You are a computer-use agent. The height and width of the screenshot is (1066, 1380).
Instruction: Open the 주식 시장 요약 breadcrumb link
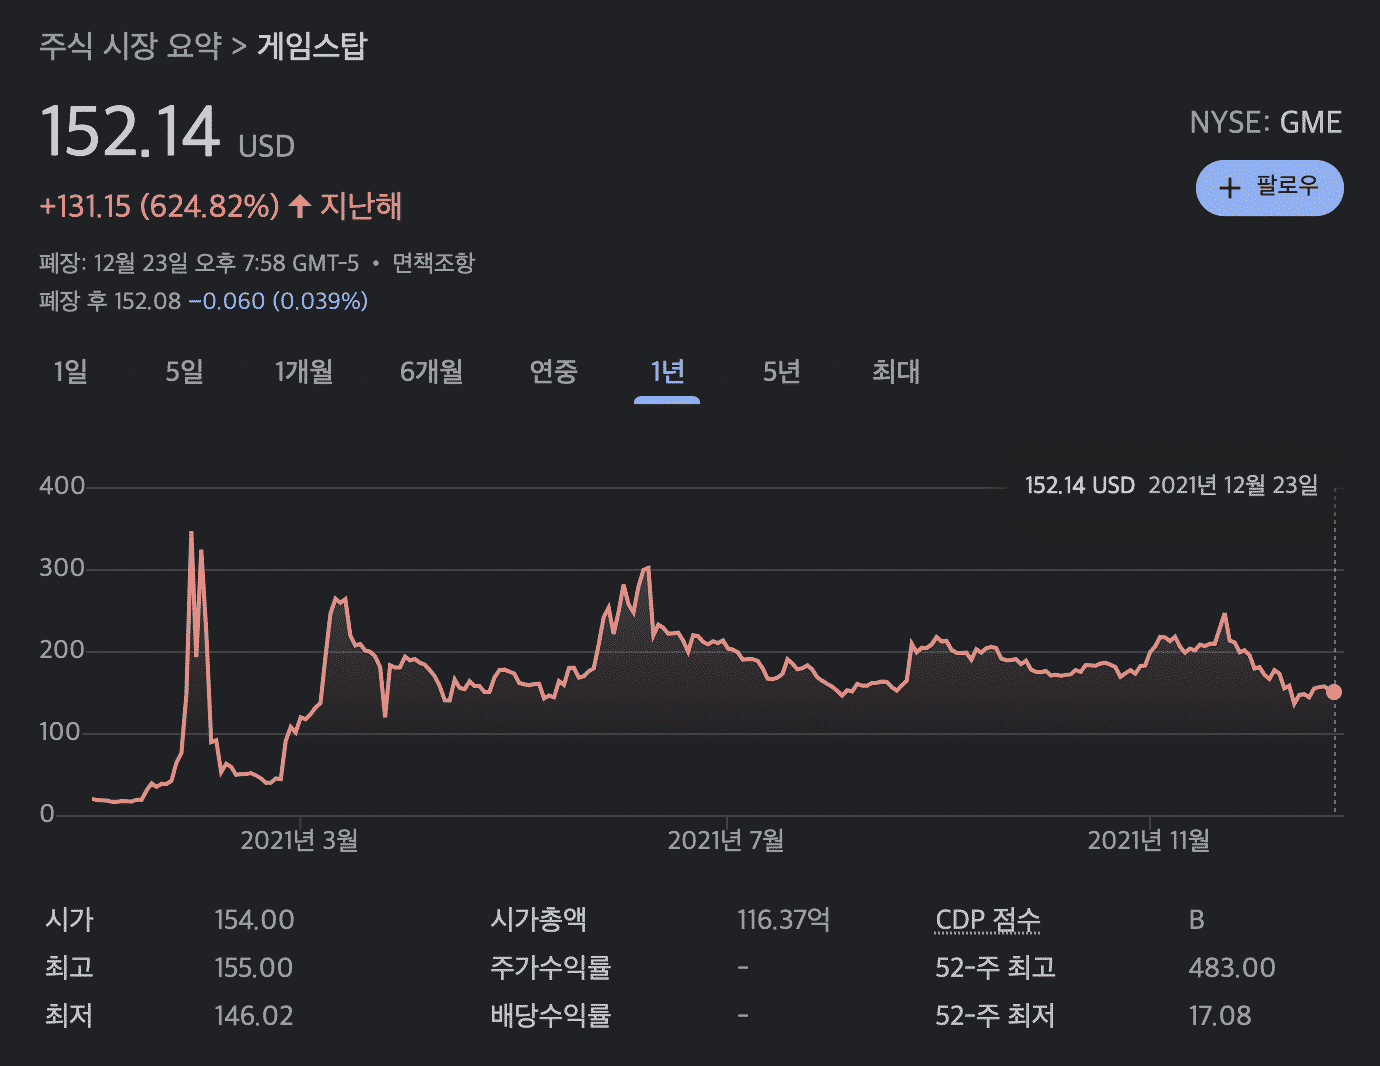tap(130, 46)
